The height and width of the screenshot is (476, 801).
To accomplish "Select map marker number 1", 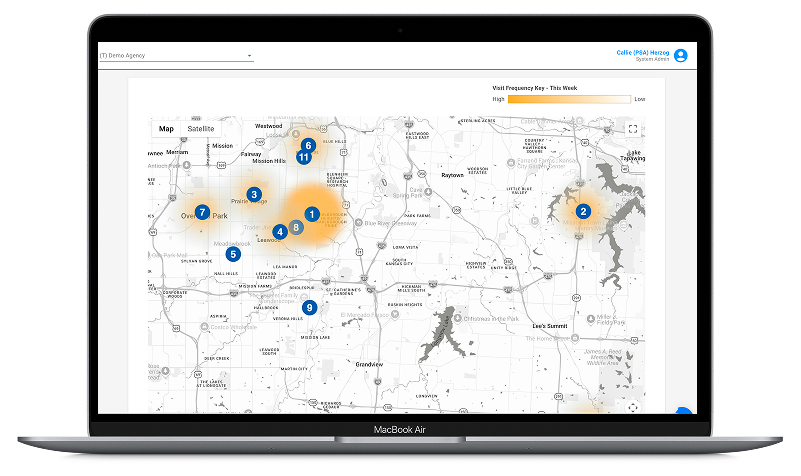I will pos(312,214).
